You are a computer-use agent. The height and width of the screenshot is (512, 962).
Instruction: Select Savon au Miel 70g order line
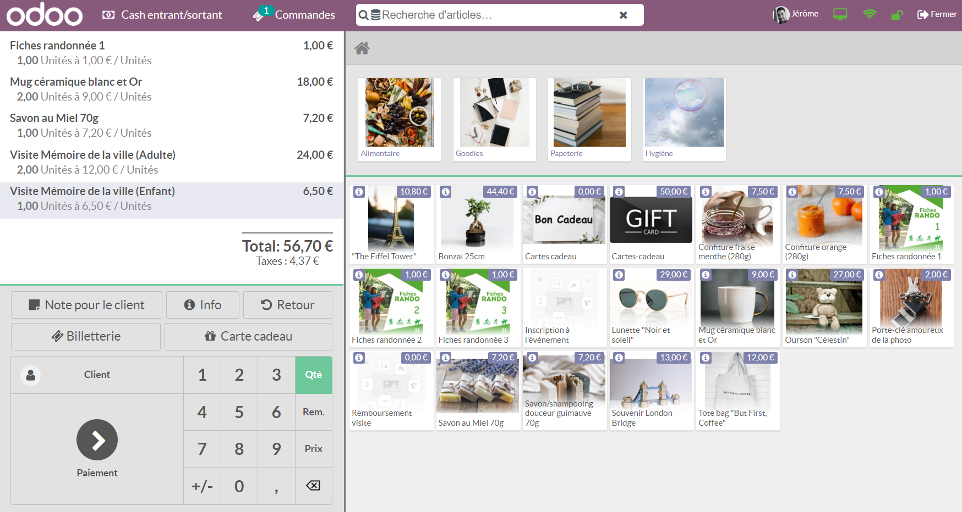click(172, 125)
